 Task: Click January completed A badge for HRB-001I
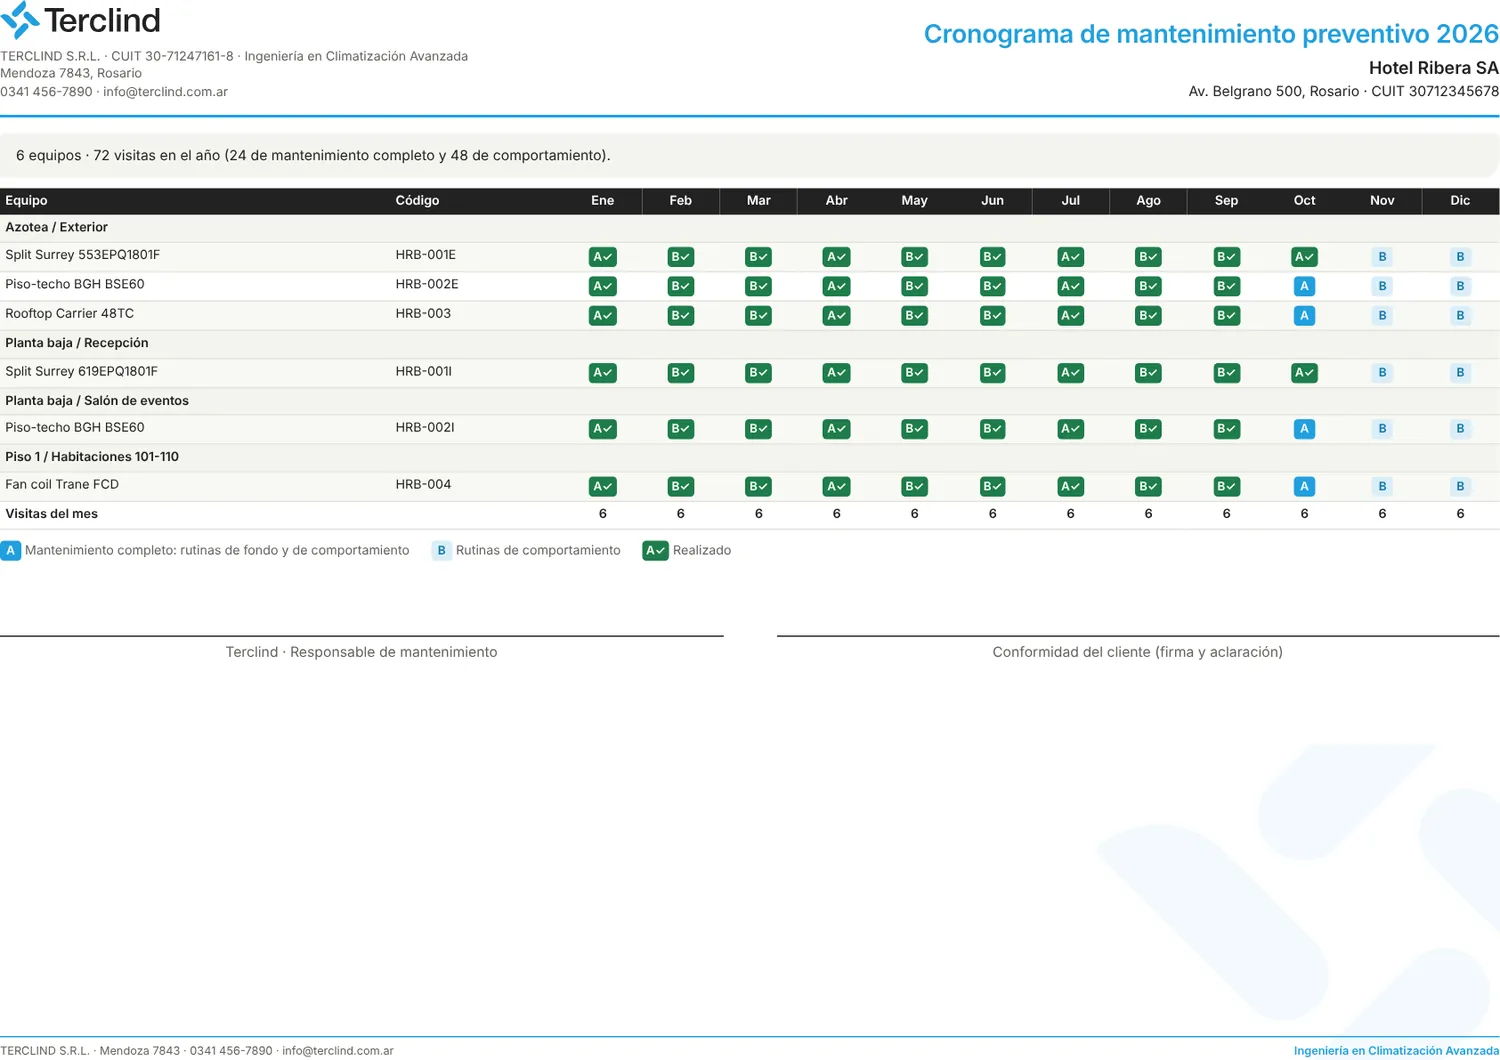[x=602, y=373]
